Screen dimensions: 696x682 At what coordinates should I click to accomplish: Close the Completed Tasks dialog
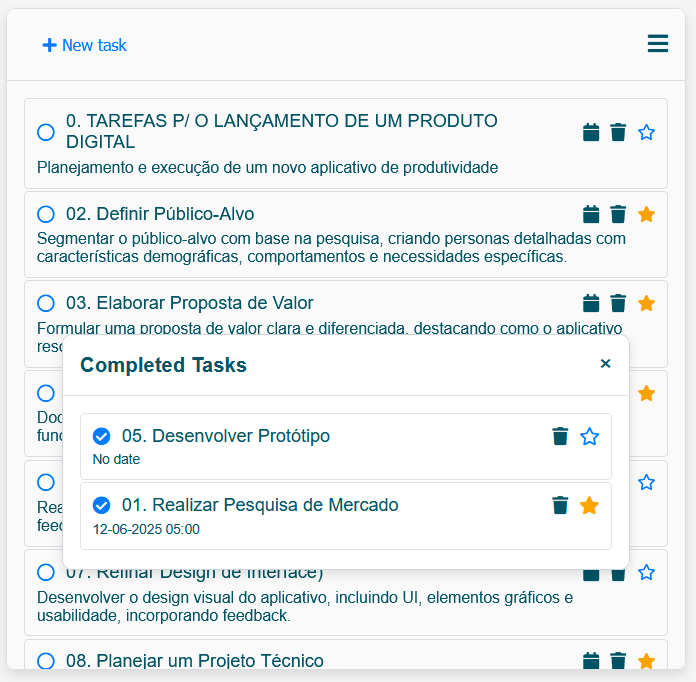point(605,364)
